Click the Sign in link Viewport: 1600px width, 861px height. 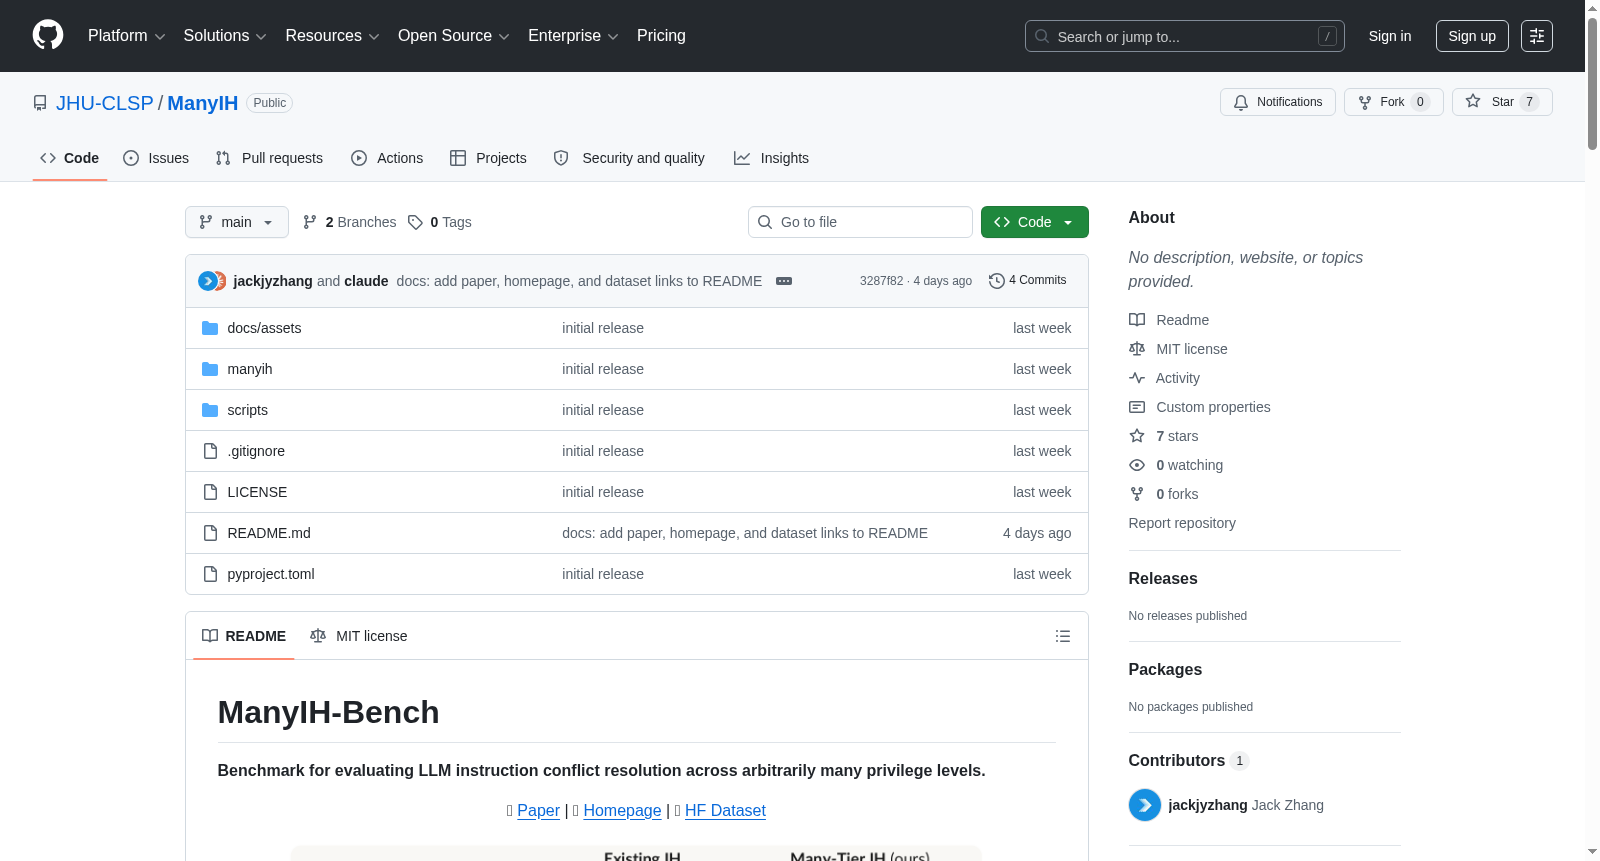[x=1390, y=36]
